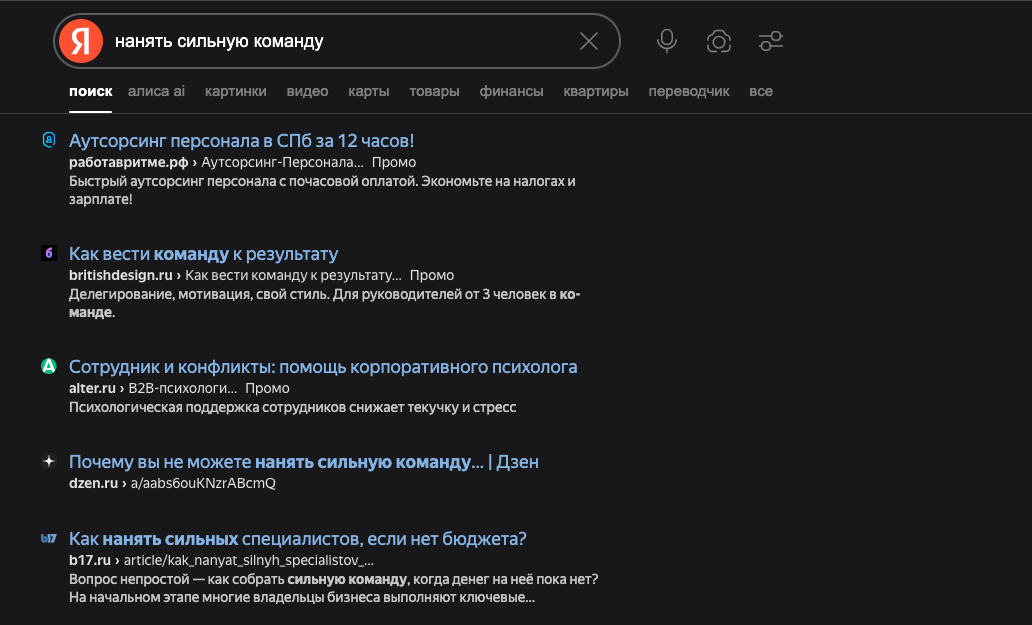
Task: Select the видео tab
Action: [x=307, y=91]
